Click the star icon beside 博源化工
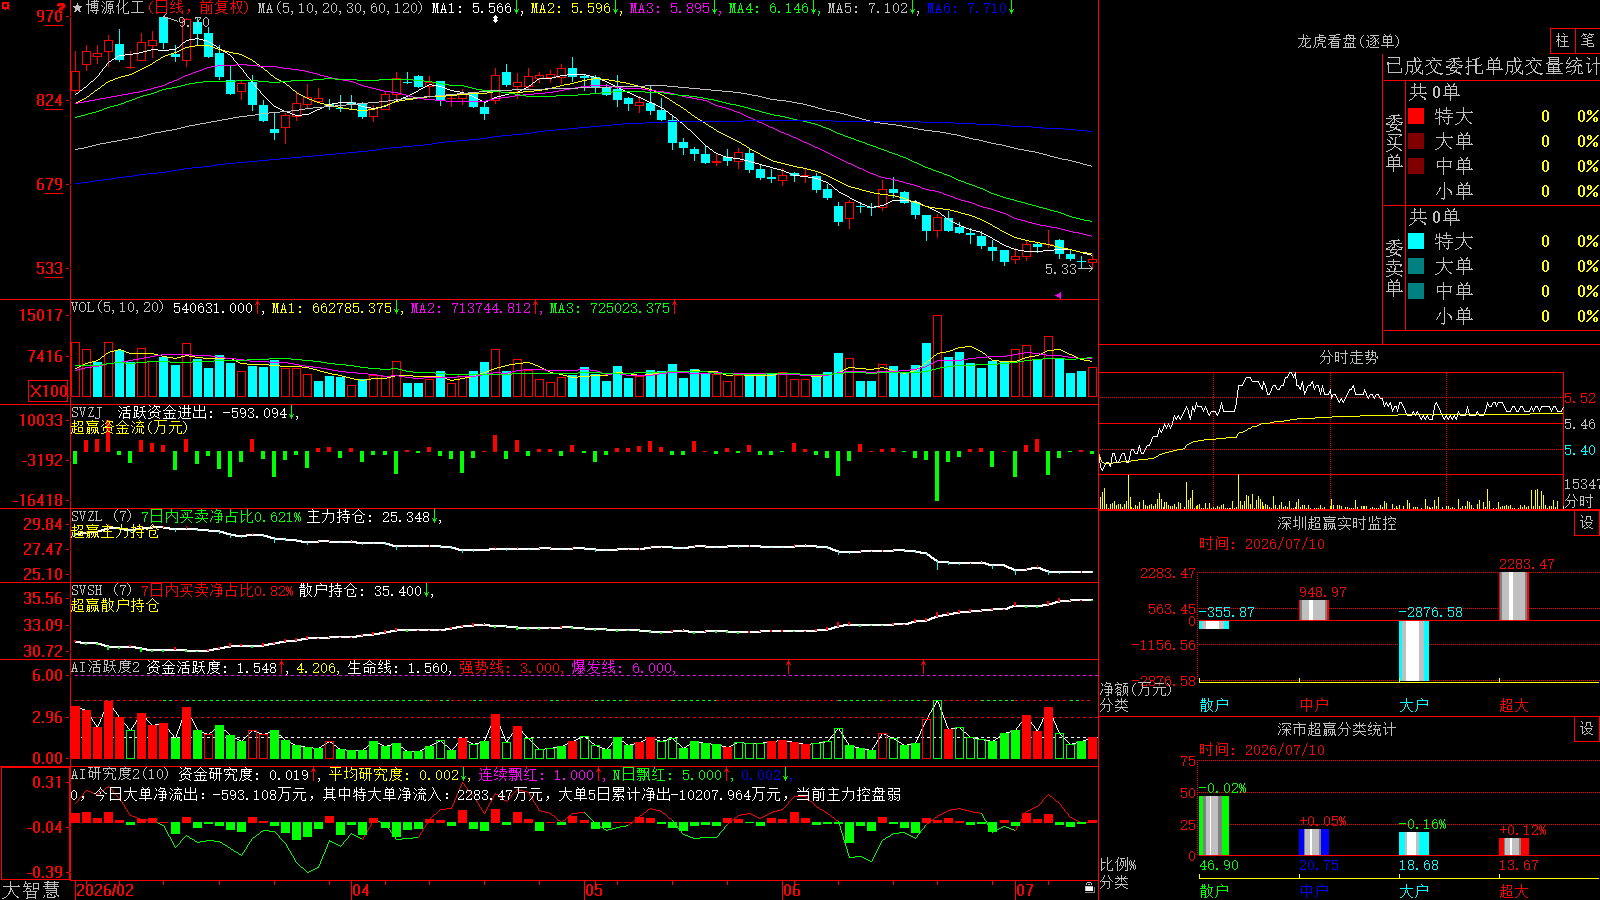 coord(78,8)
